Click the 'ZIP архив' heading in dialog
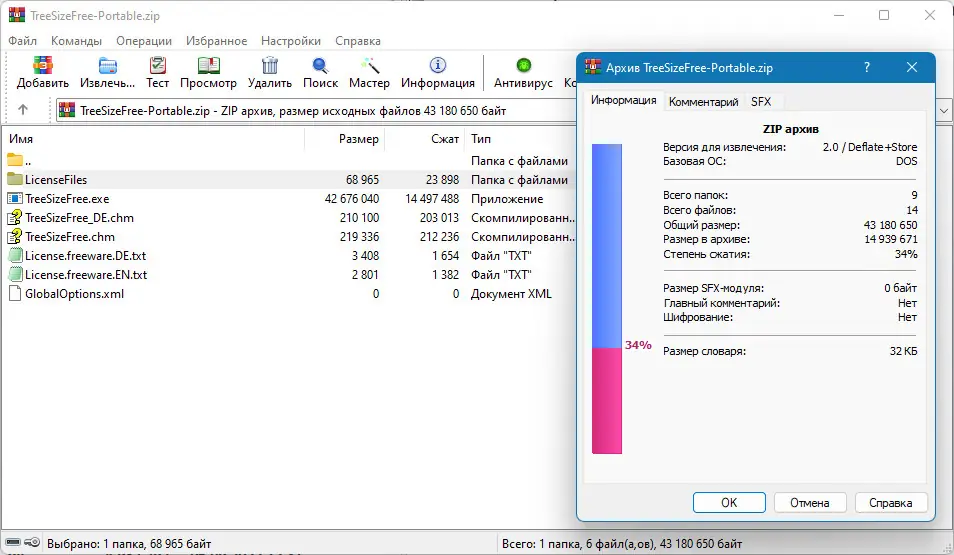Screen dimensions: 954x555 click(x=790, y=129)
